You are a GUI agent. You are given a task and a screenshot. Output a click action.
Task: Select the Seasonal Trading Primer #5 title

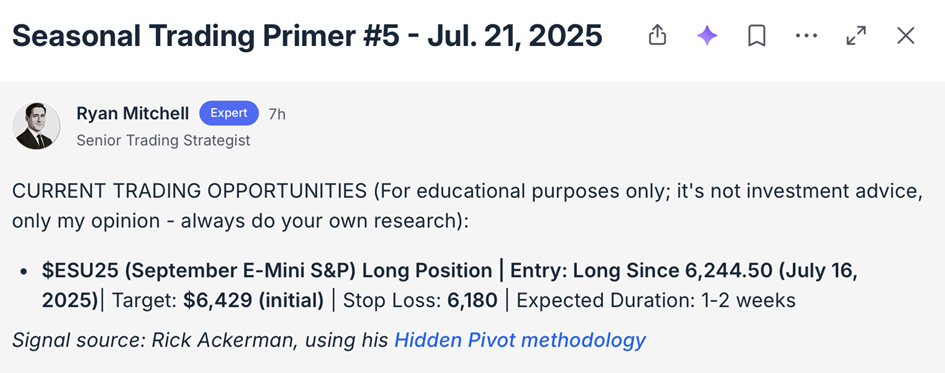click(307, 36)
